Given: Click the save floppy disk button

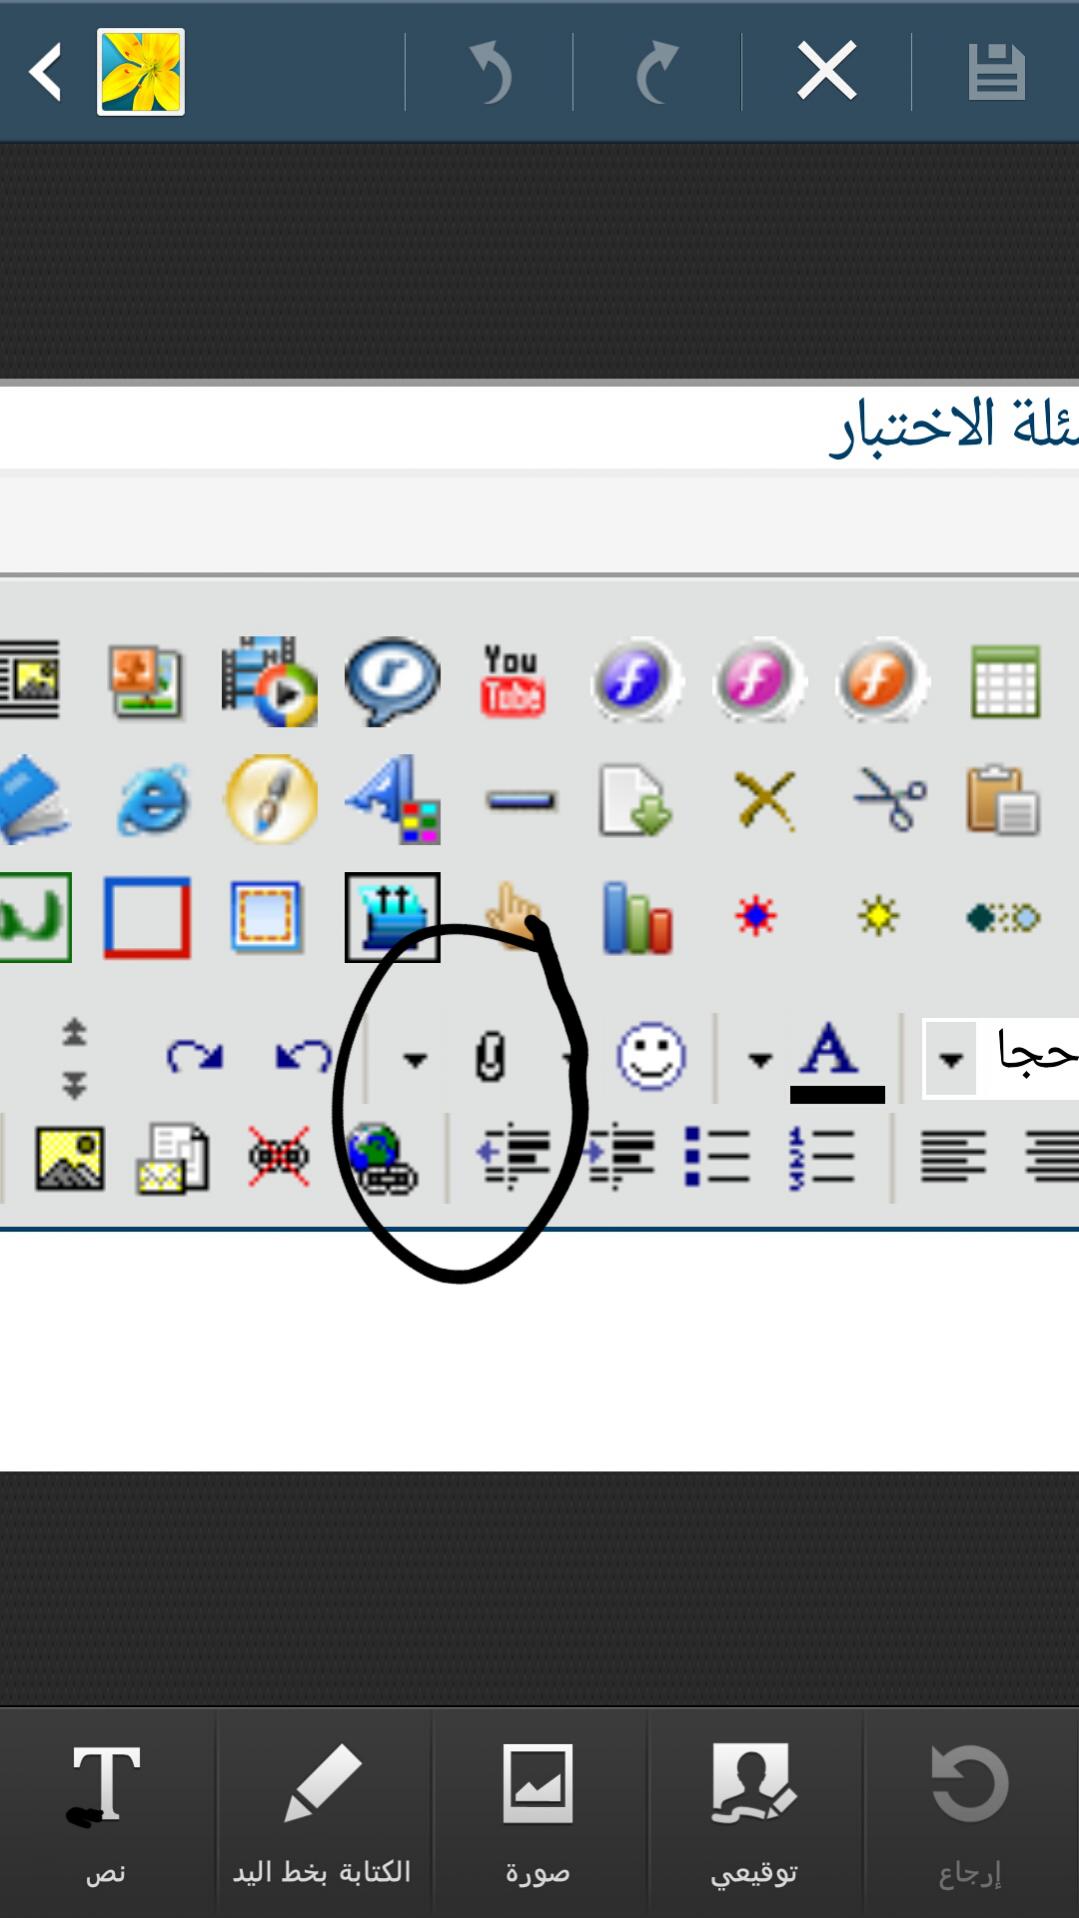Looking at the screenshot, I should [996, 71].
